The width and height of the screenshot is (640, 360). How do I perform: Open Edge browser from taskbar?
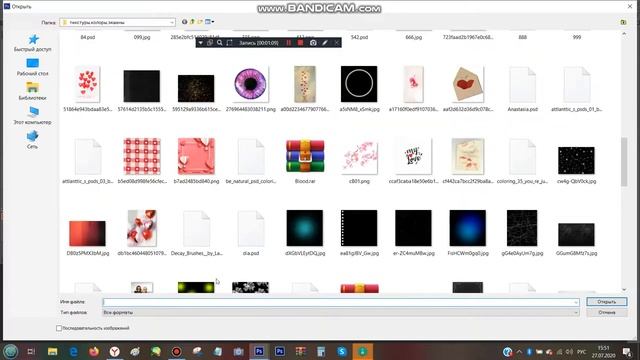pyautogui.click(x=73, y=351)
